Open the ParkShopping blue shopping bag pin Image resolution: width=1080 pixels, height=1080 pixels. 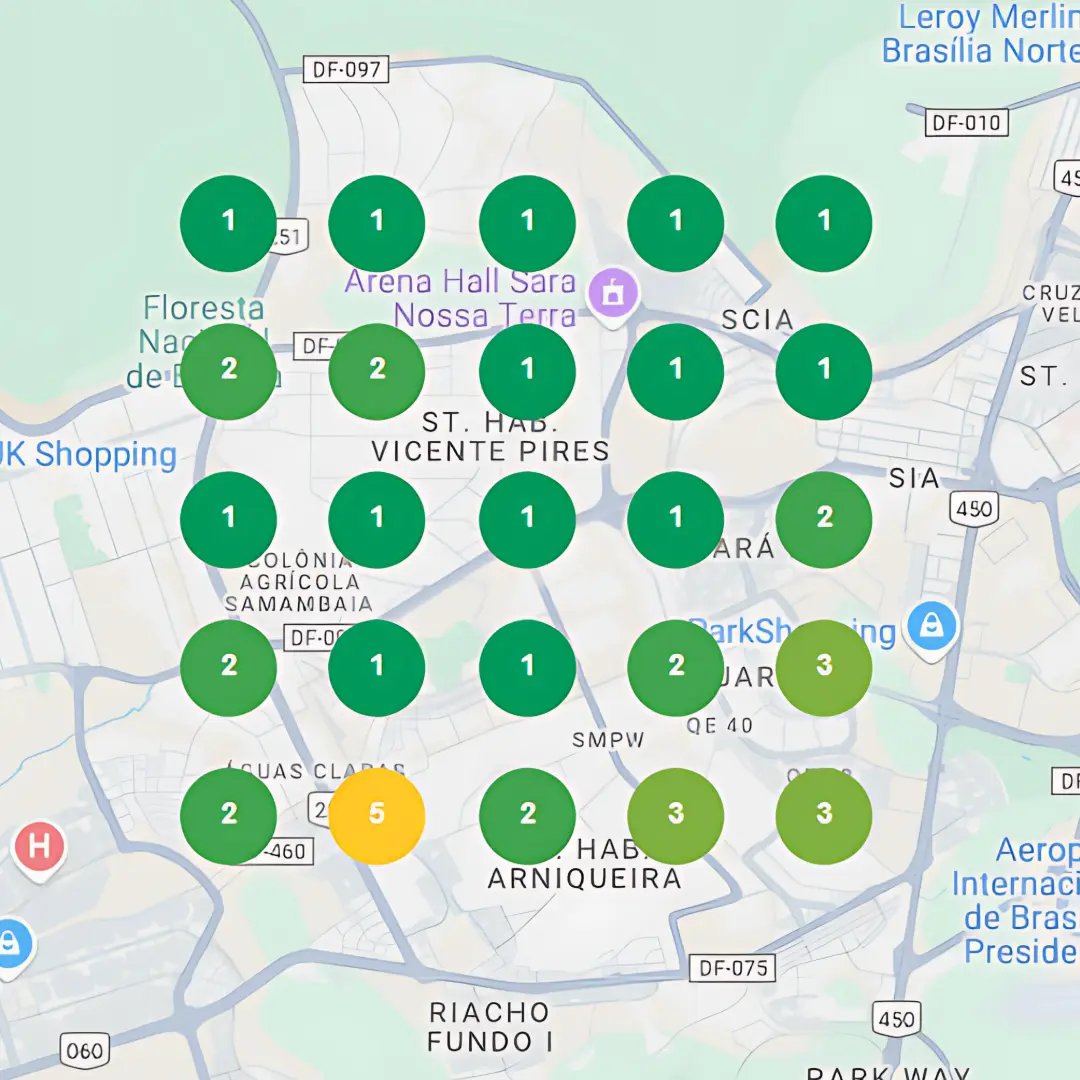coord(931,630)
